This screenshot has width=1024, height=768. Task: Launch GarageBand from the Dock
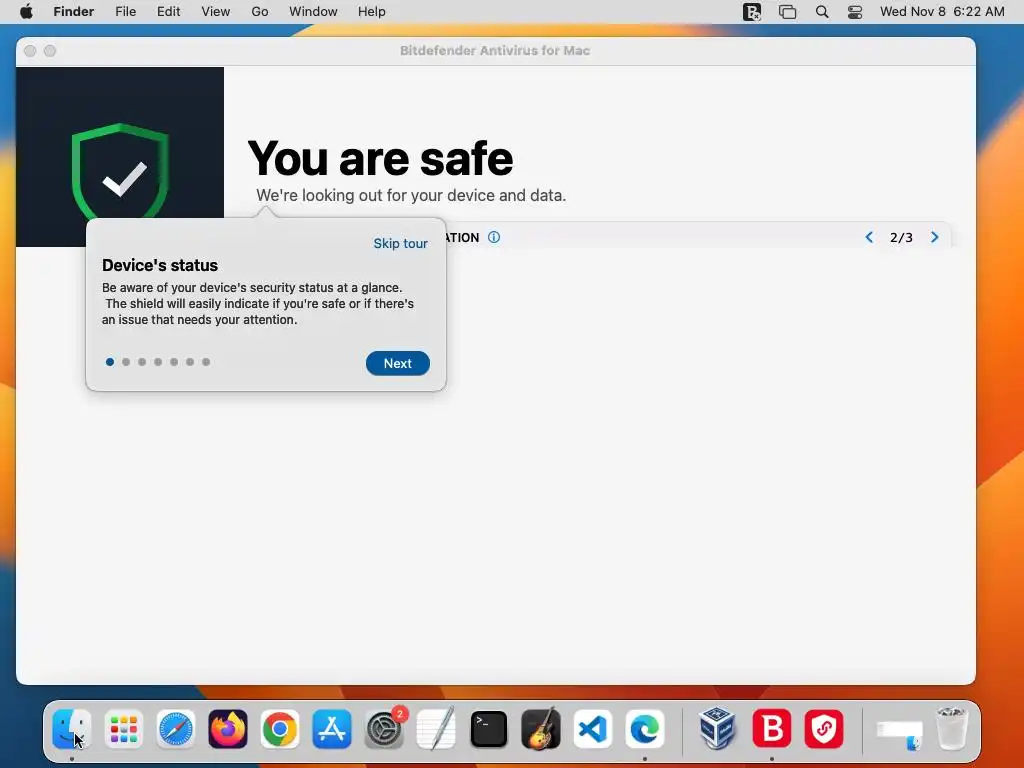(x=541, y=729)
